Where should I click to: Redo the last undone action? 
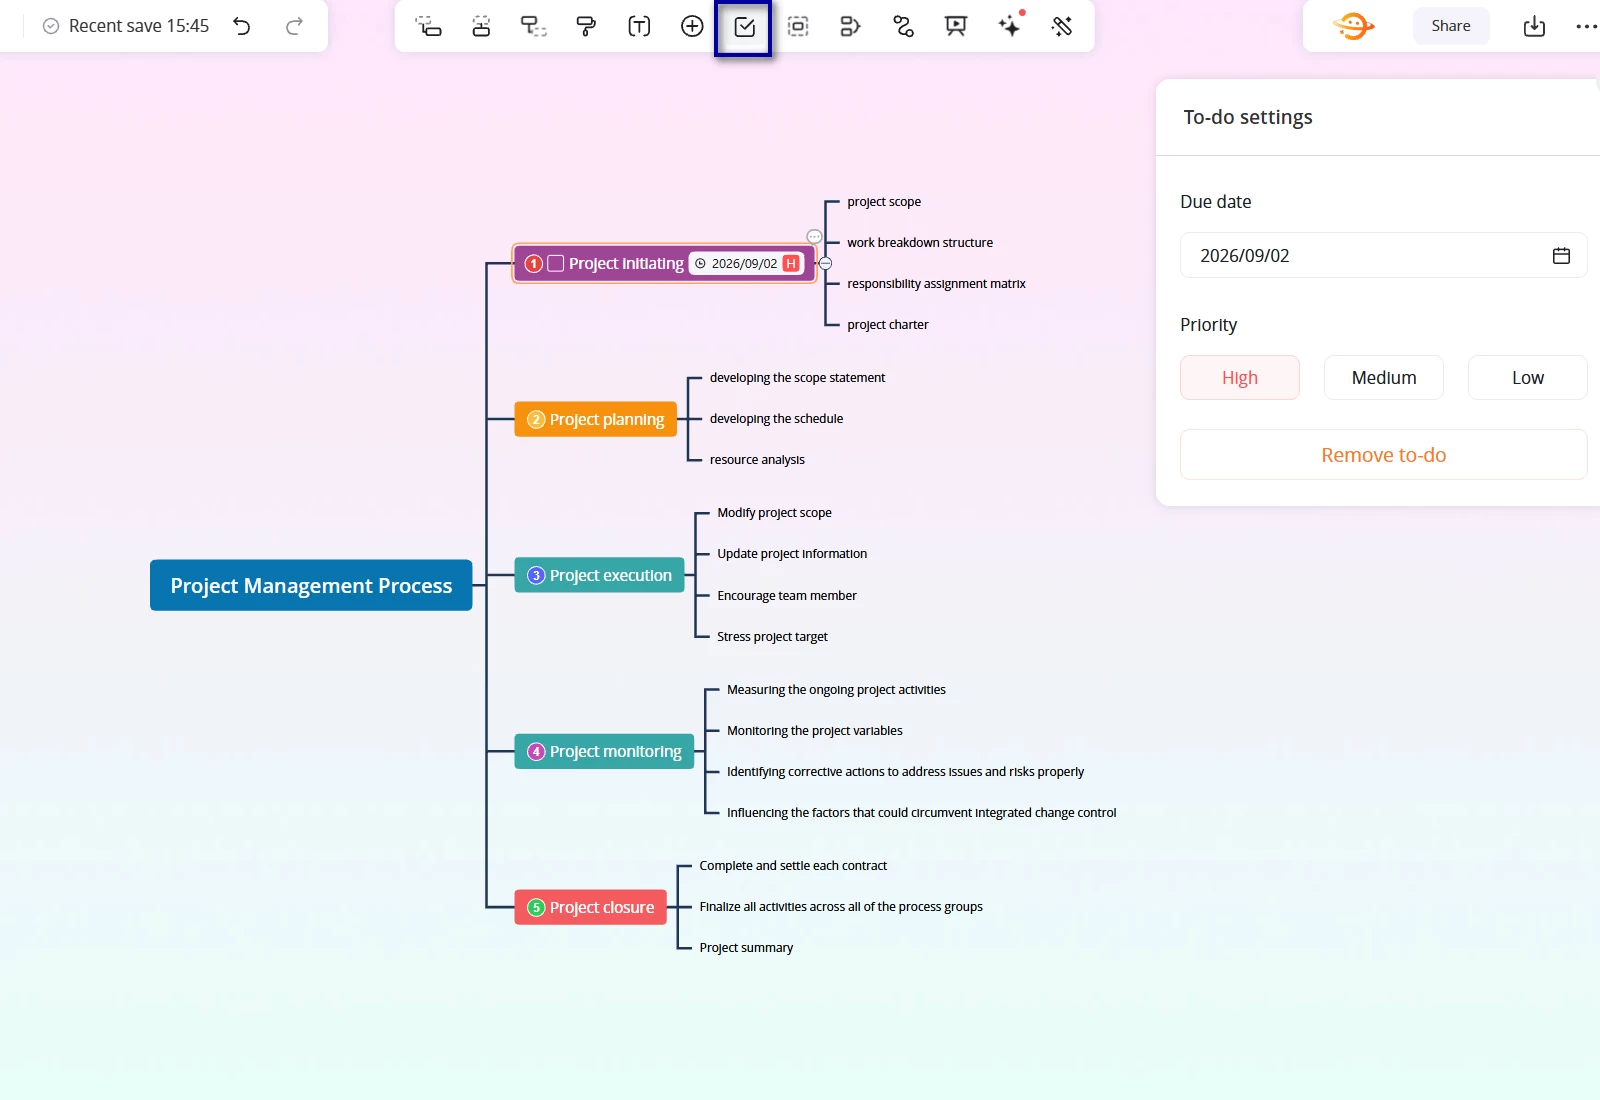point(294,26)
